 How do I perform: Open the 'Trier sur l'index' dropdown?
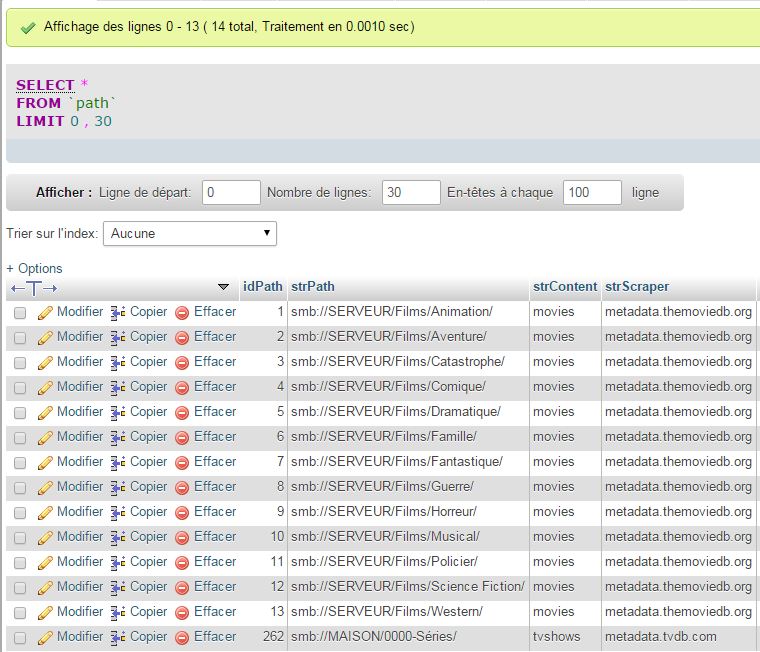pos(190,233)
